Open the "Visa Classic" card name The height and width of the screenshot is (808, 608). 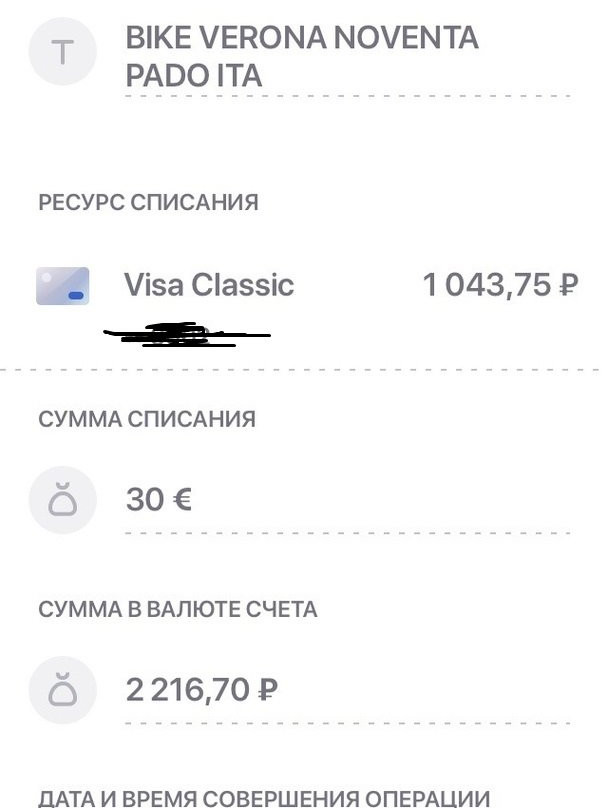point(209,285)
